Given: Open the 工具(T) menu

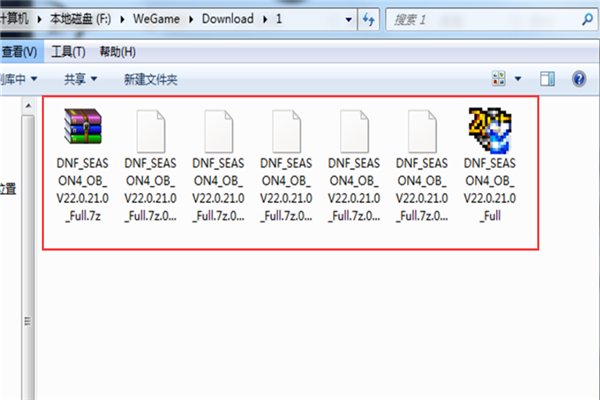Looking at the screenshot, I should click(x=68, y=52).
